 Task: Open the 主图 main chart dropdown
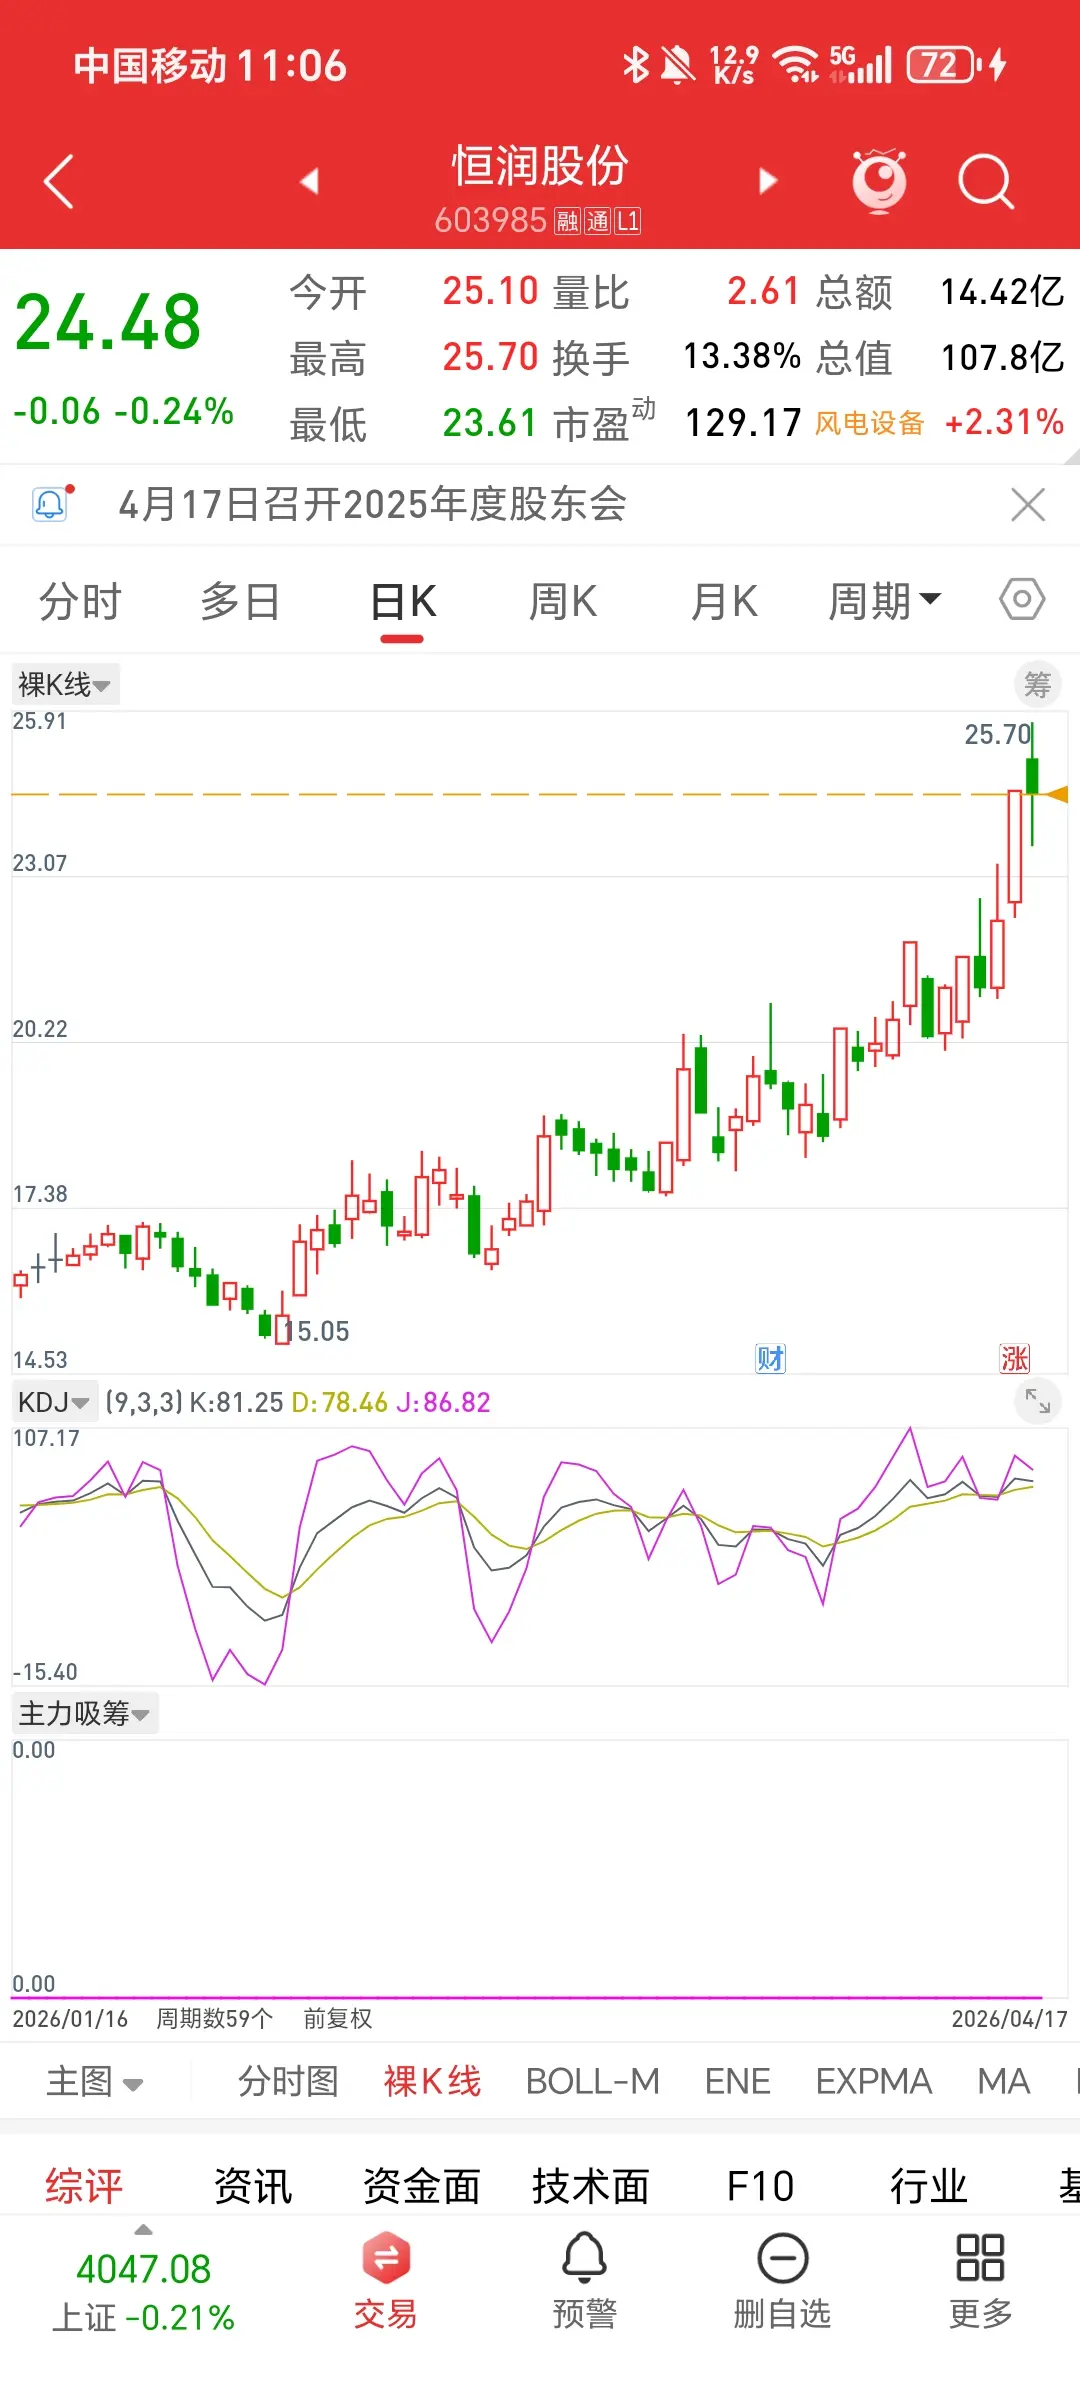(x=95, y=2082)
